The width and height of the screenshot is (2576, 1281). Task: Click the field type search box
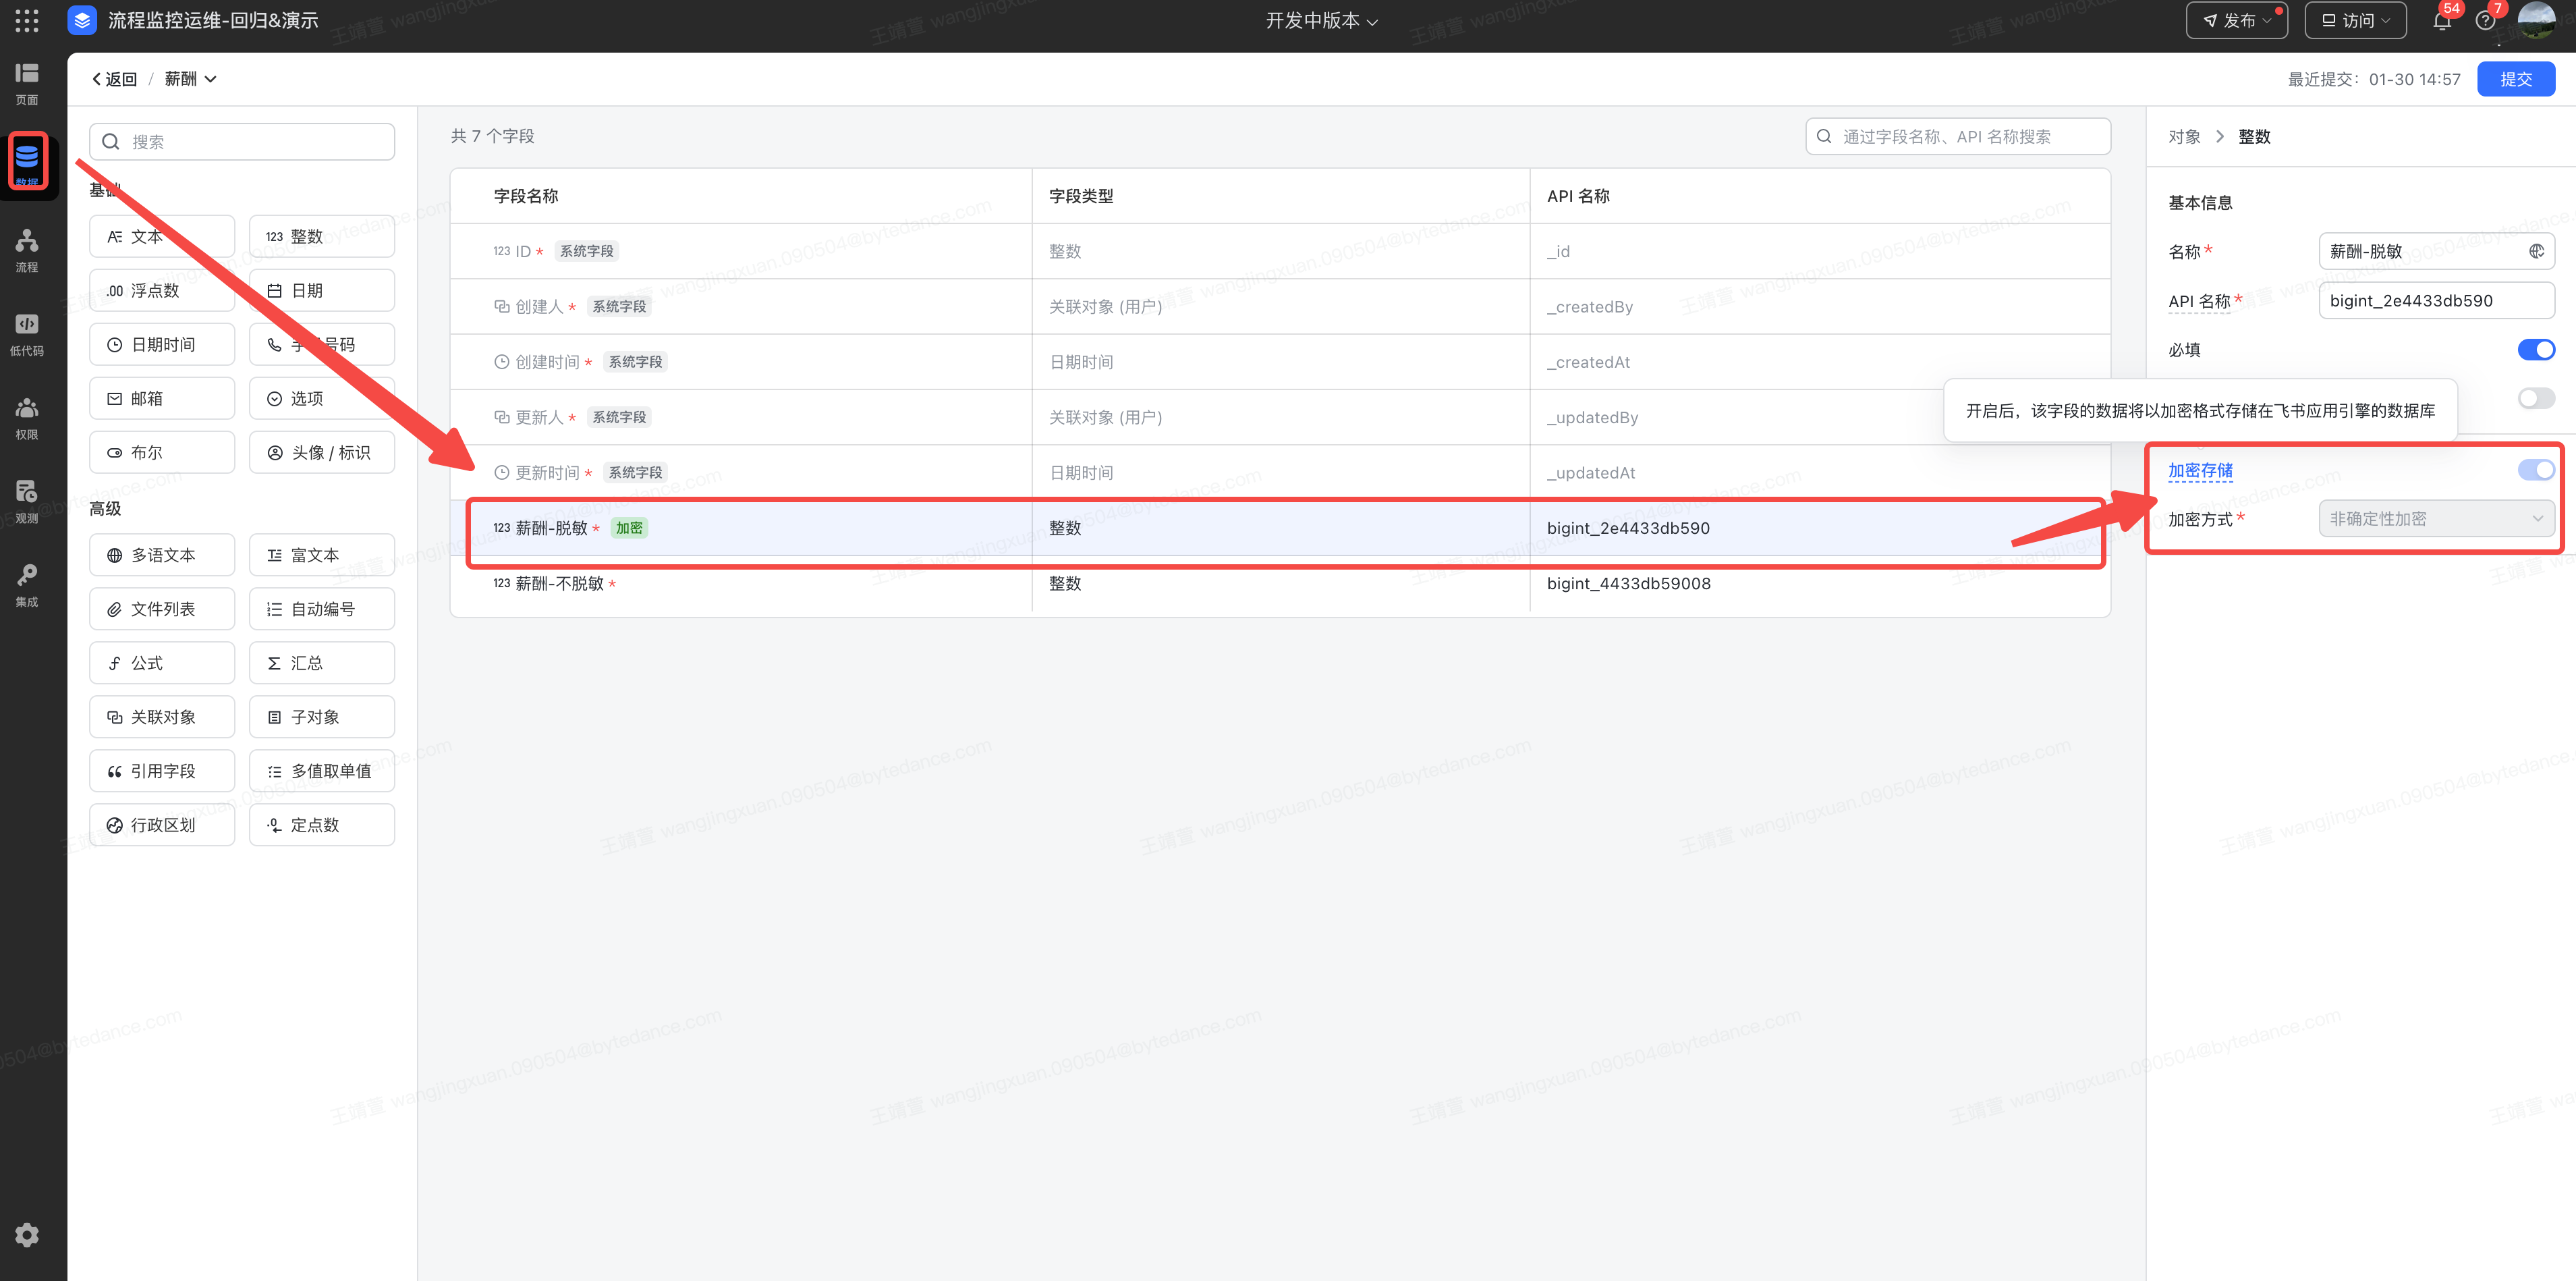(242, 141)
